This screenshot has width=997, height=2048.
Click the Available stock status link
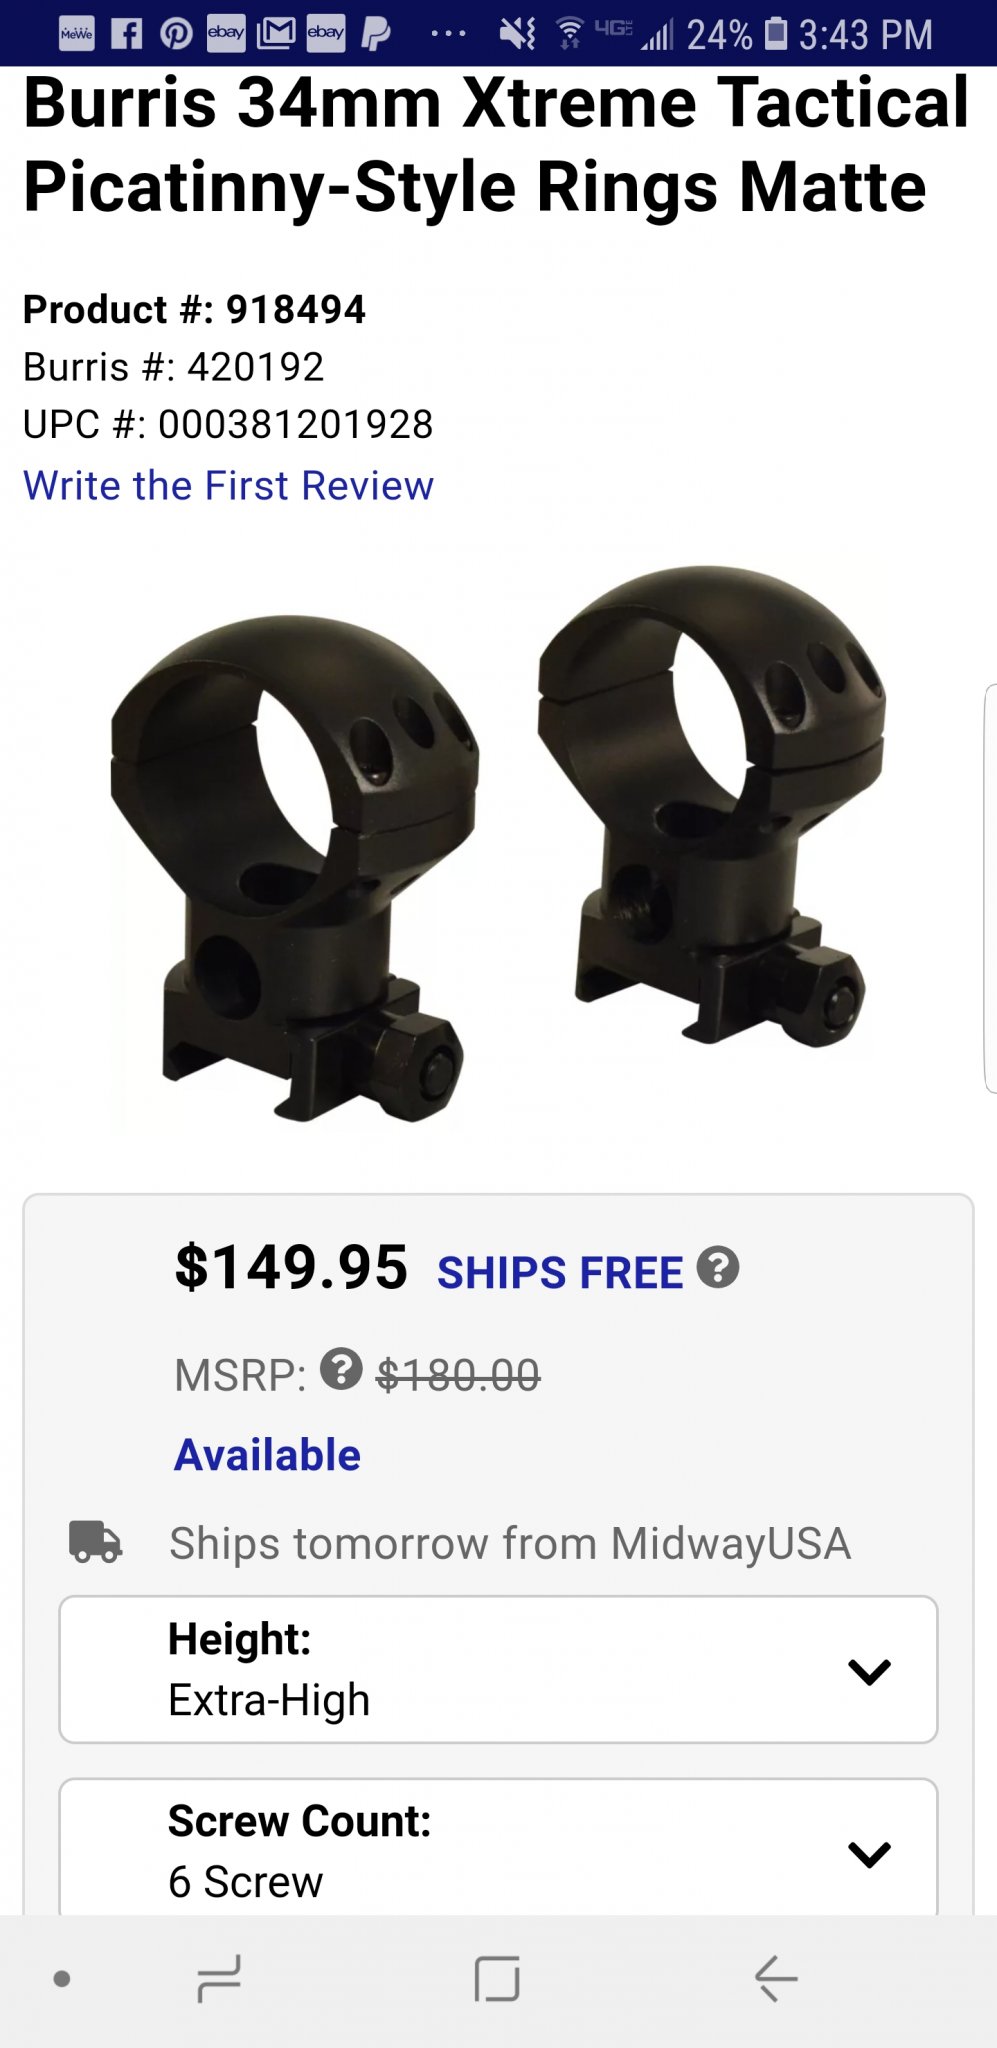point(267,1454)
